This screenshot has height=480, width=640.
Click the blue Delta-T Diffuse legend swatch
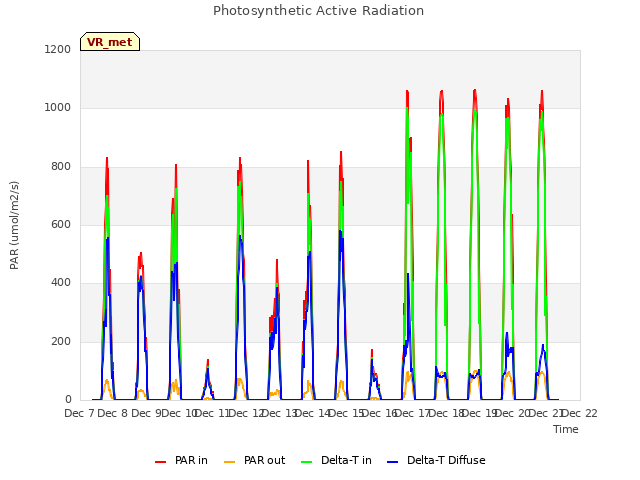click(x=392, y=462)
